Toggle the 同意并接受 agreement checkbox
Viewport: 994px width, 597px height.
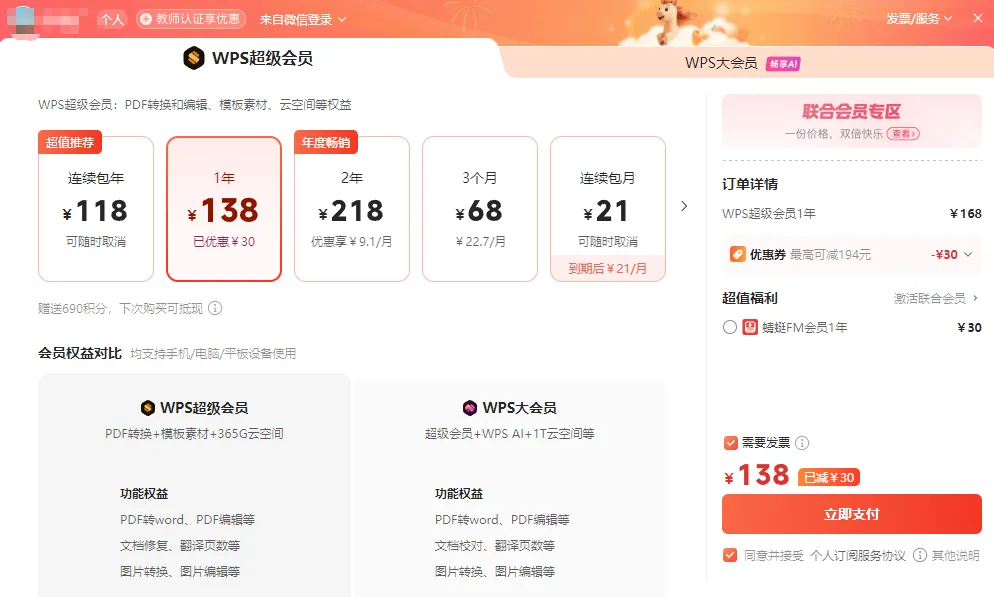pos(730,555)
